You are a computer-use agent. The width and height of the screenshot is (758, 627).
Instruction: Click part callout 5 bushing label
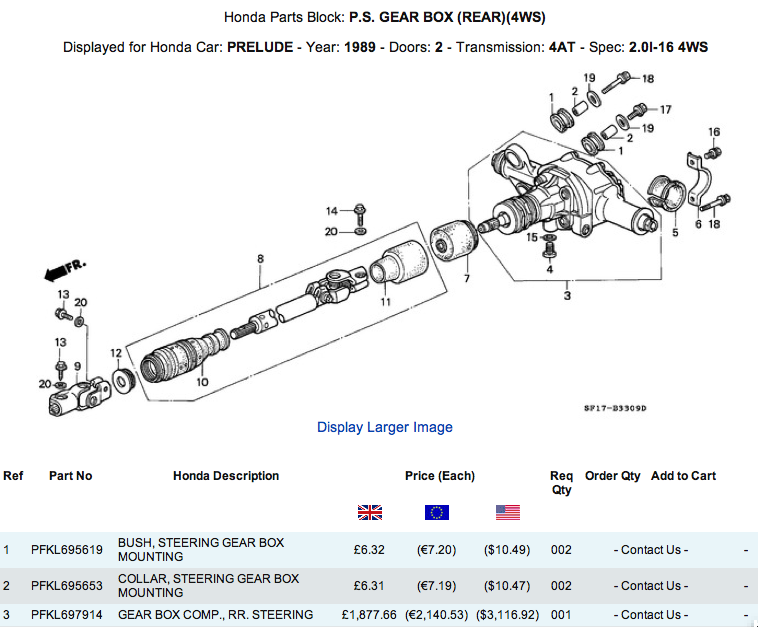point(675,233)
